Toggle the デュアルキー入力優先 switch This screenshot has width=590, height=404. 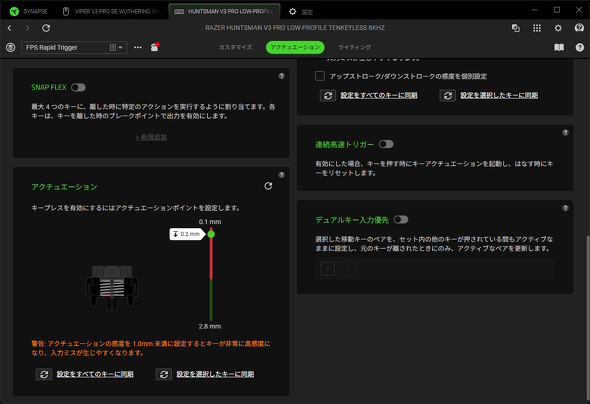coord(401,219)
